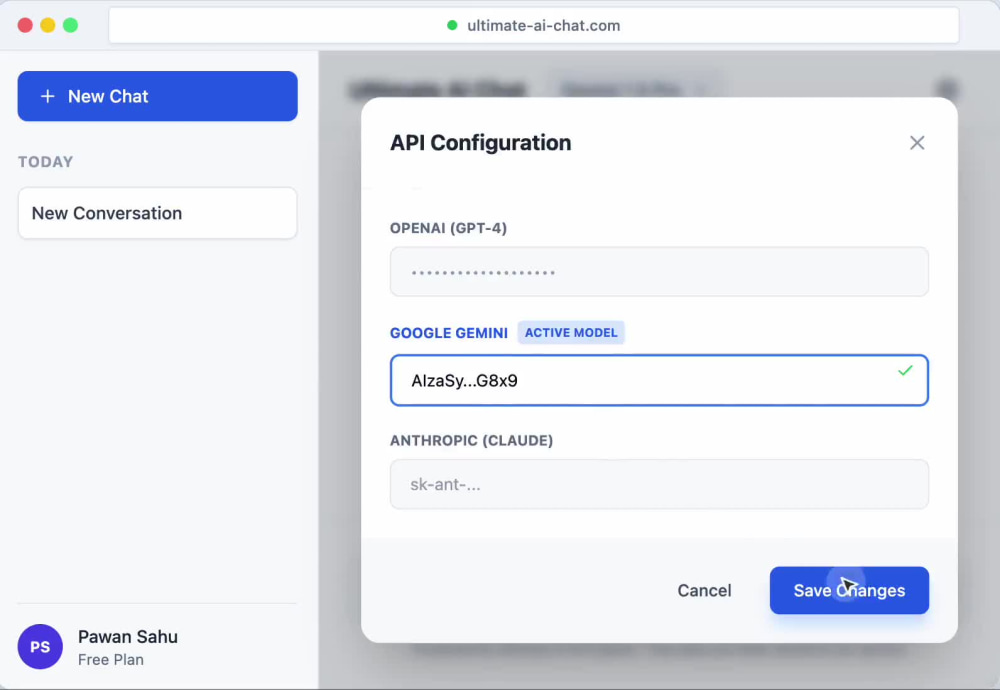
Task: Click the red window close button
Action: 25,26
